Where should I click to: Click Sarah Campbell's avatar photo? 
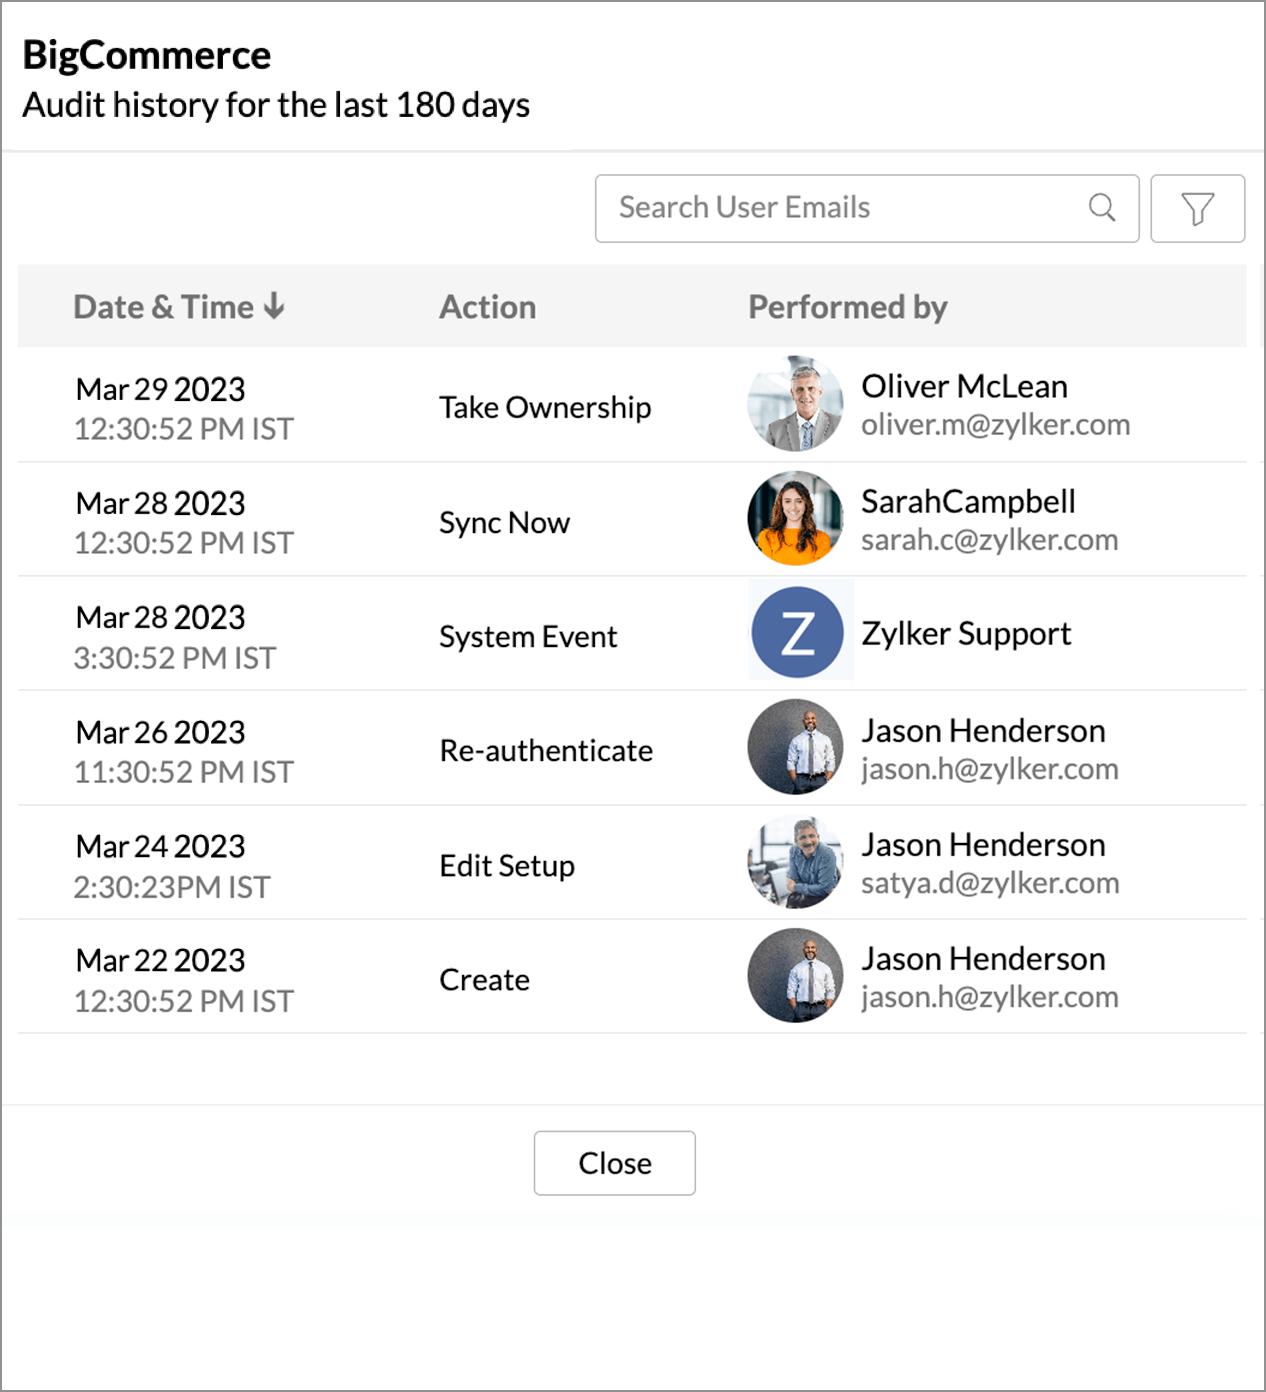tap(795, 518)
